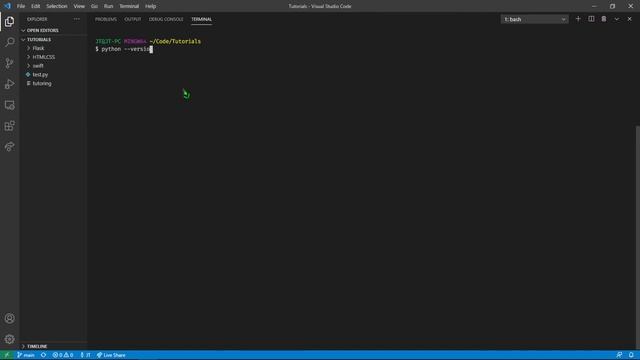Close the terminal panel
This screenshot has width=640, height=360.
[x=629, y=19]
